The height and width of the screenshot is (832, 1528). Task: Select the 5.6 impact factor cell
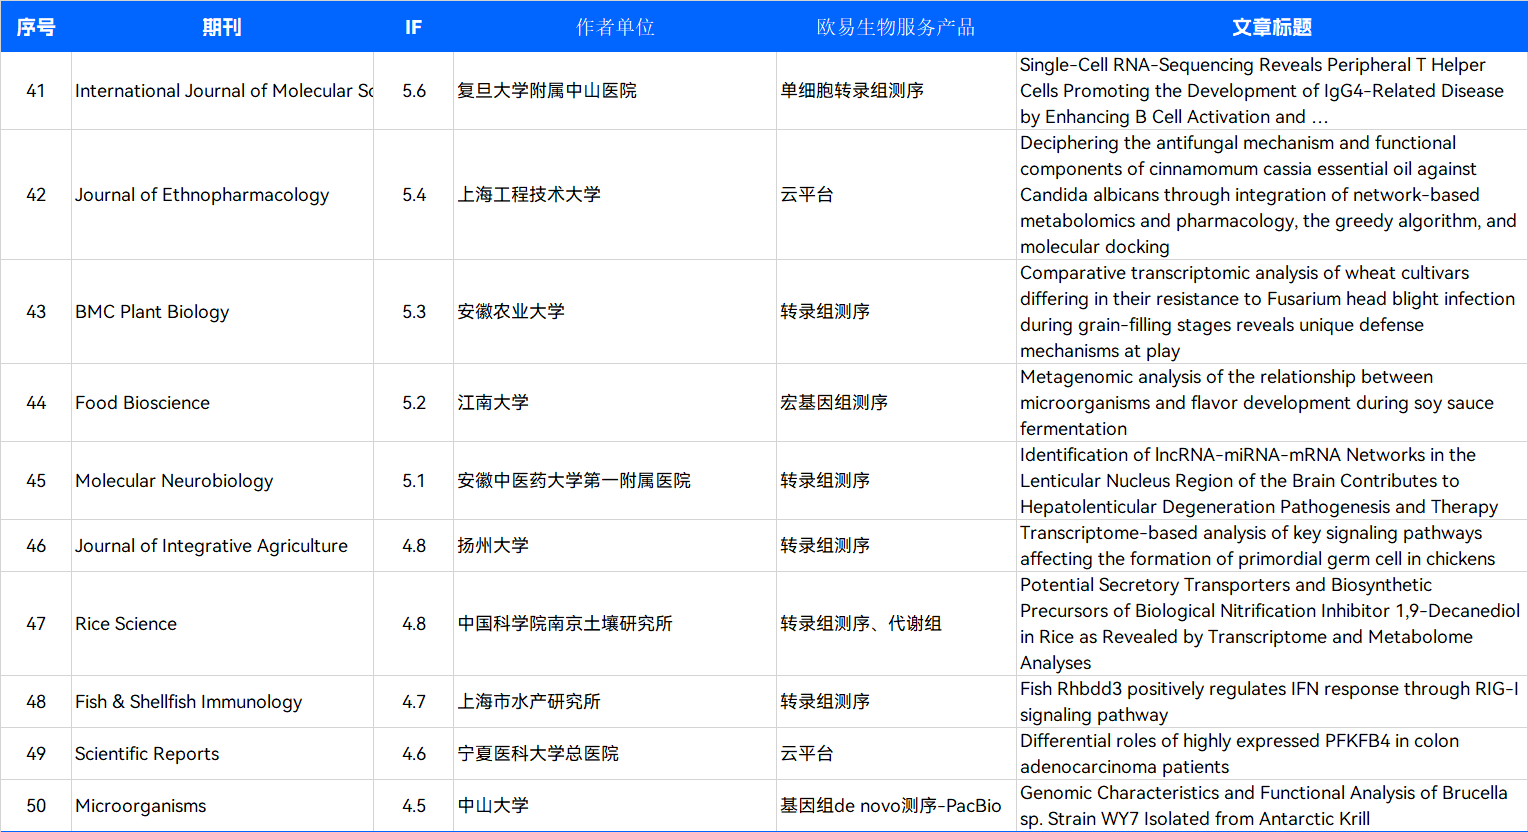[x=413, y=91]
